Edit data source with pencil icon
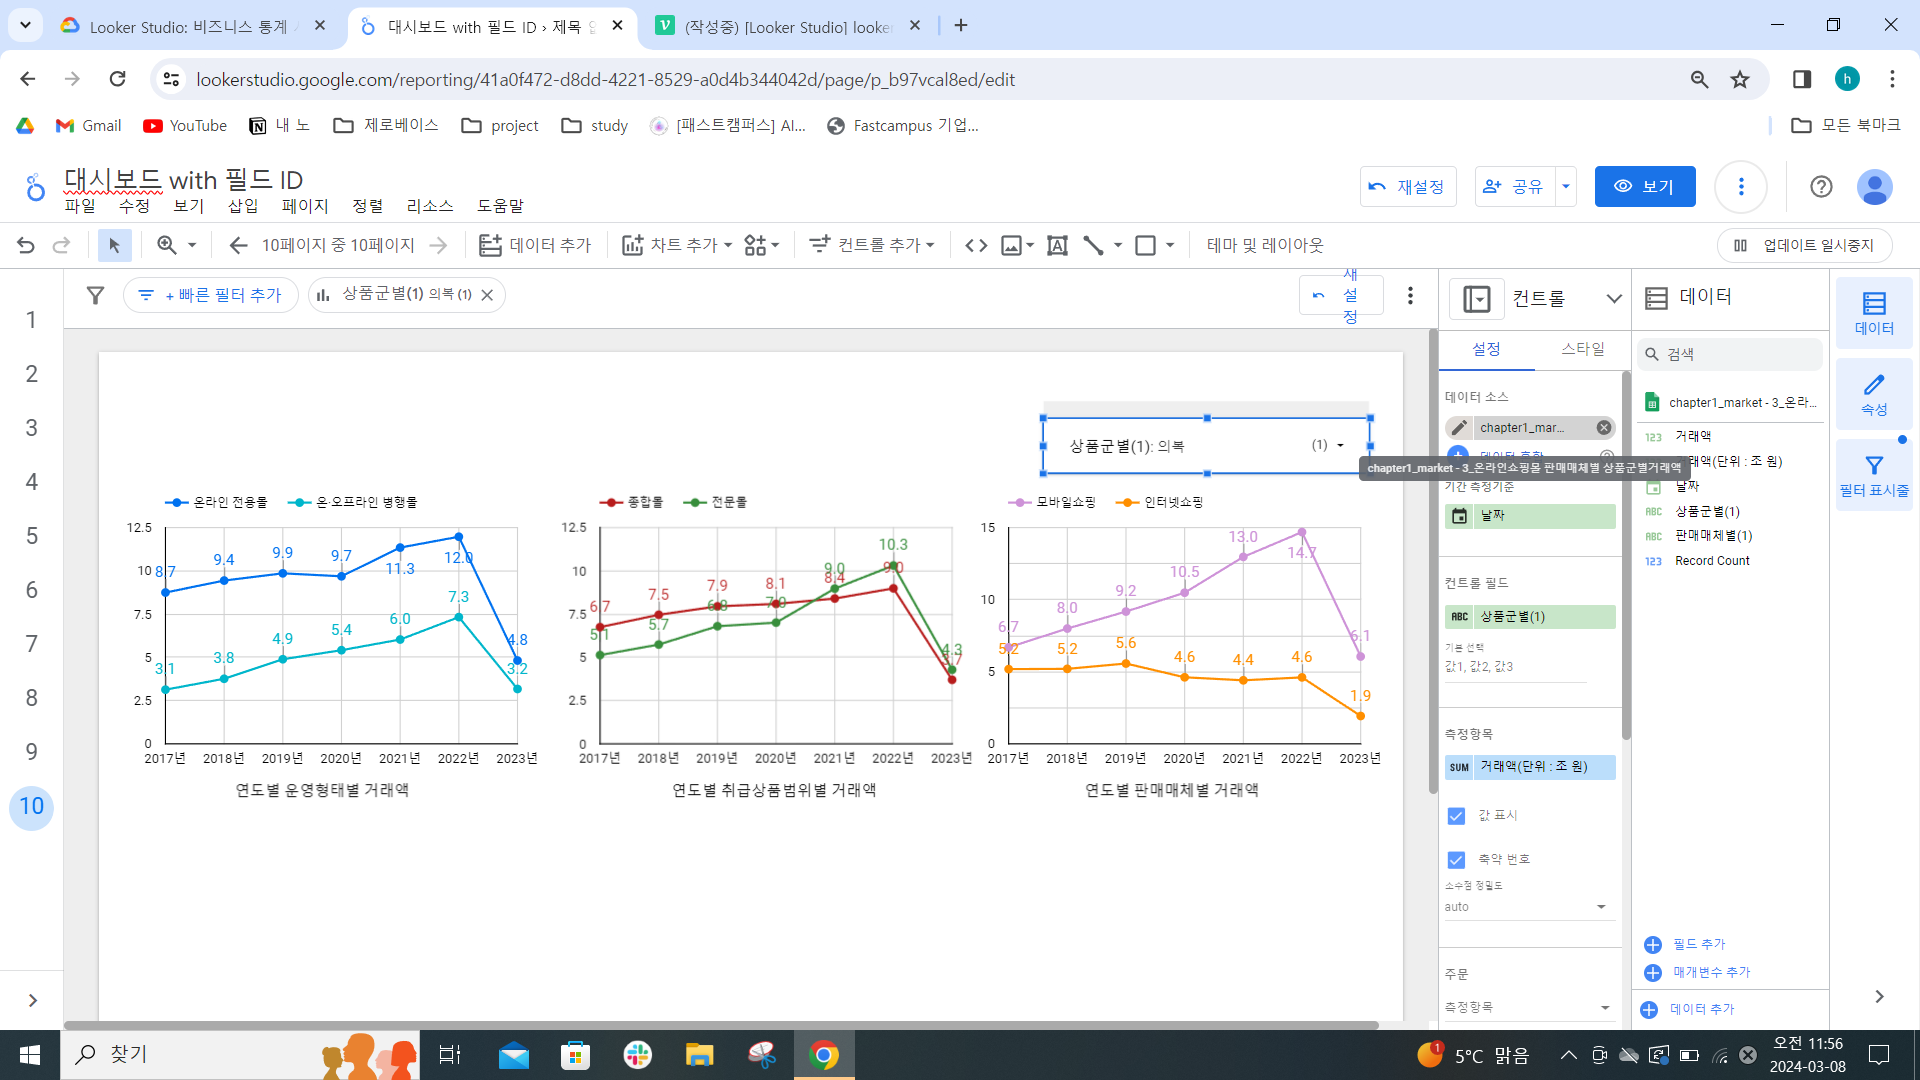This screenshot has height=1080, width=1920. (x=1459, y=428)
